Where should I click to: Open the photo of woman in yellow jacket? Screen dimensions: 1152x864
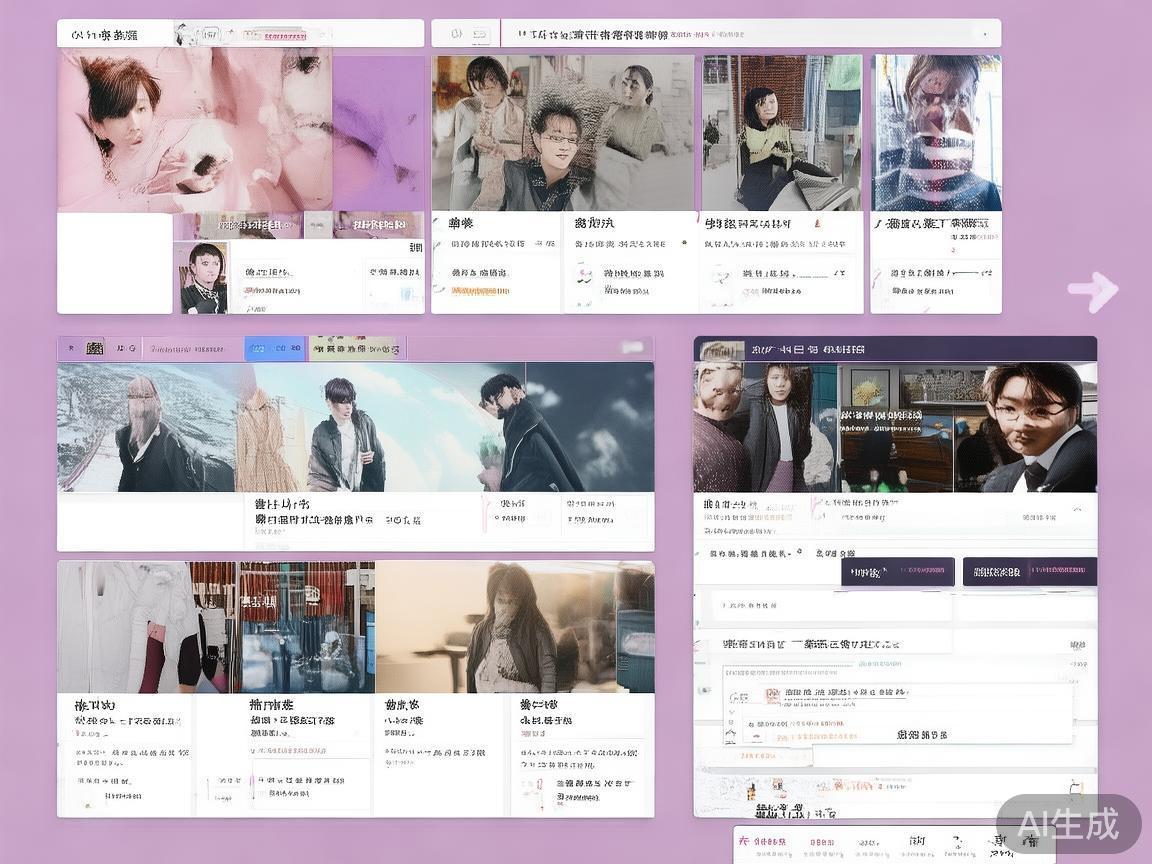[x=782, y=133]
